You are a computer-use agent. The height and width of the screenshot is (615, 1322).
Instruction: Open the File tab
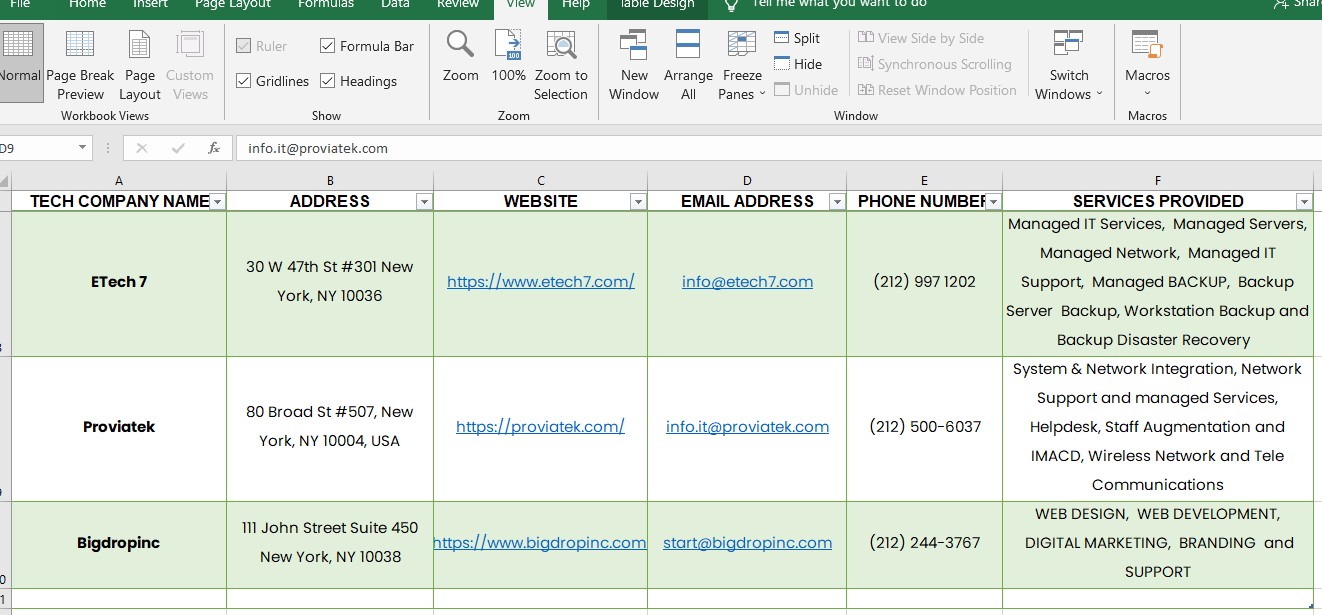(20, 5)
